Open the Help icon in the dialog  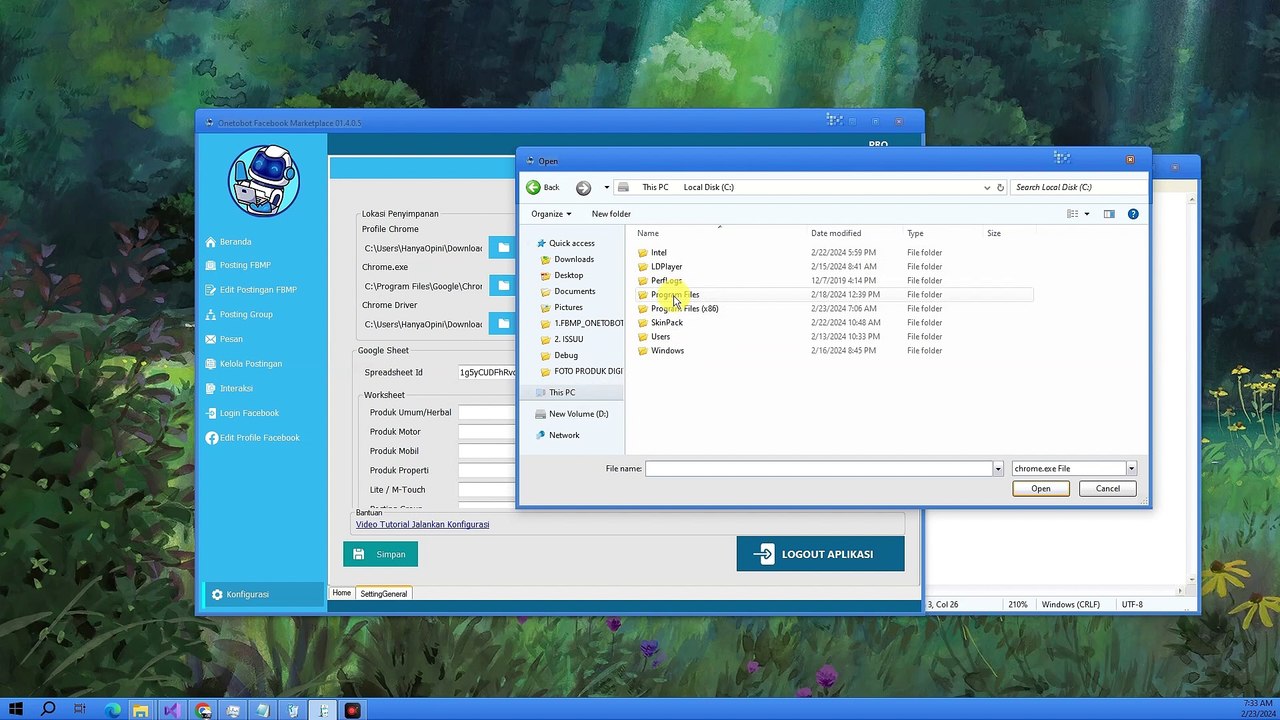[x=1133, y=214]
